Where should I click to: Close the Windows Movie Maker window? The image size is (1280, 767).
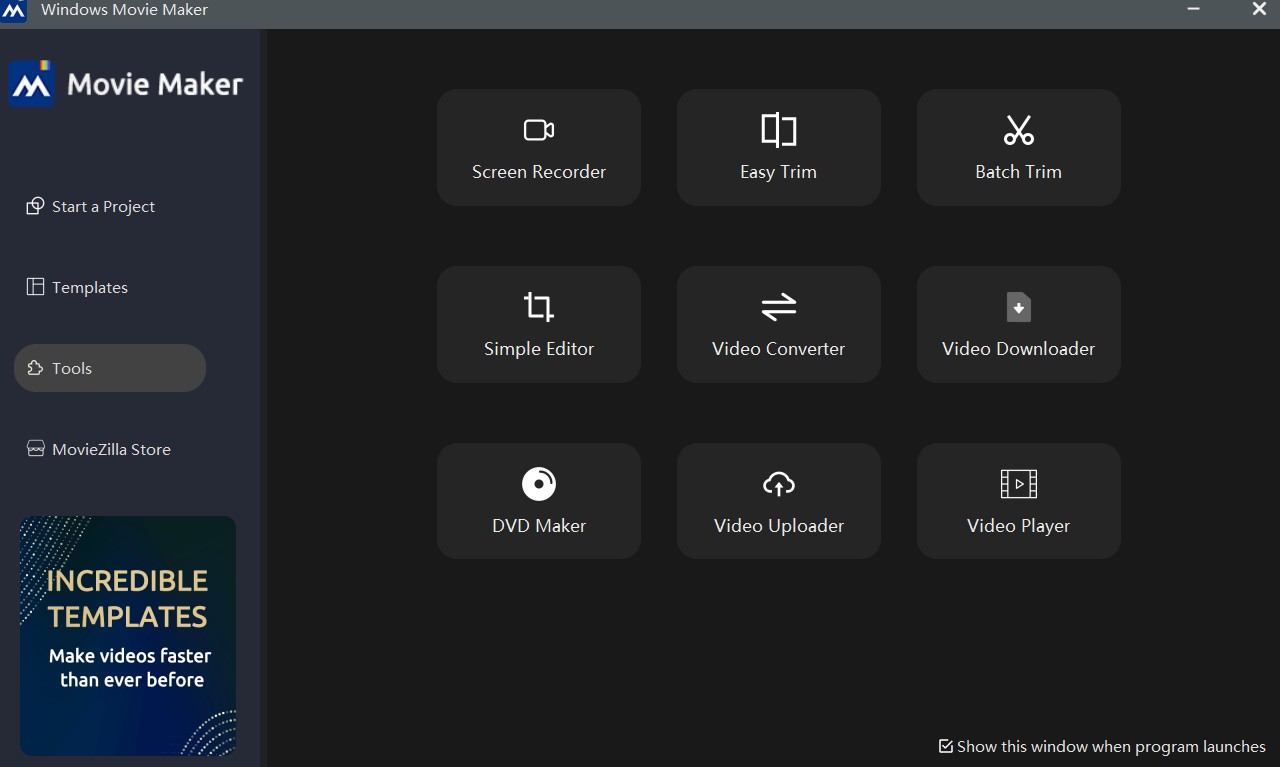click(1259, 9)
